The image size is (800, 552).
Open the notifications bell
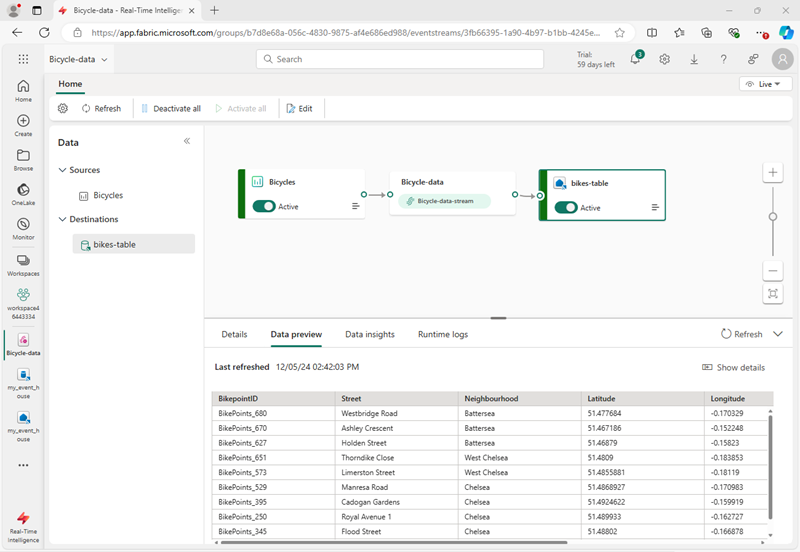point(636,59)
